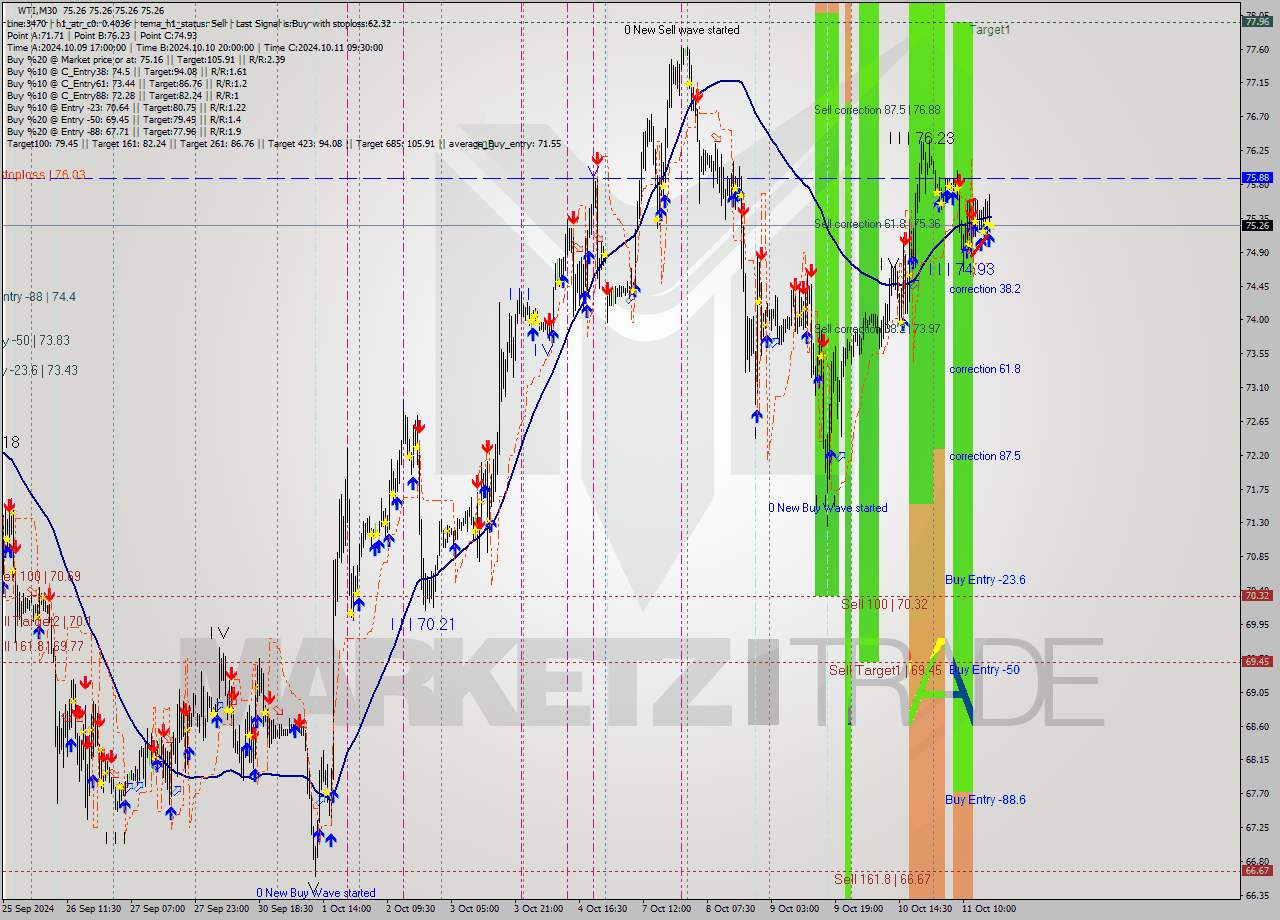Click the 'Sell 100 | 70.32' level label
Image resolution: width=1280 pixels, height=920 pixels.
tap(884, 604)
